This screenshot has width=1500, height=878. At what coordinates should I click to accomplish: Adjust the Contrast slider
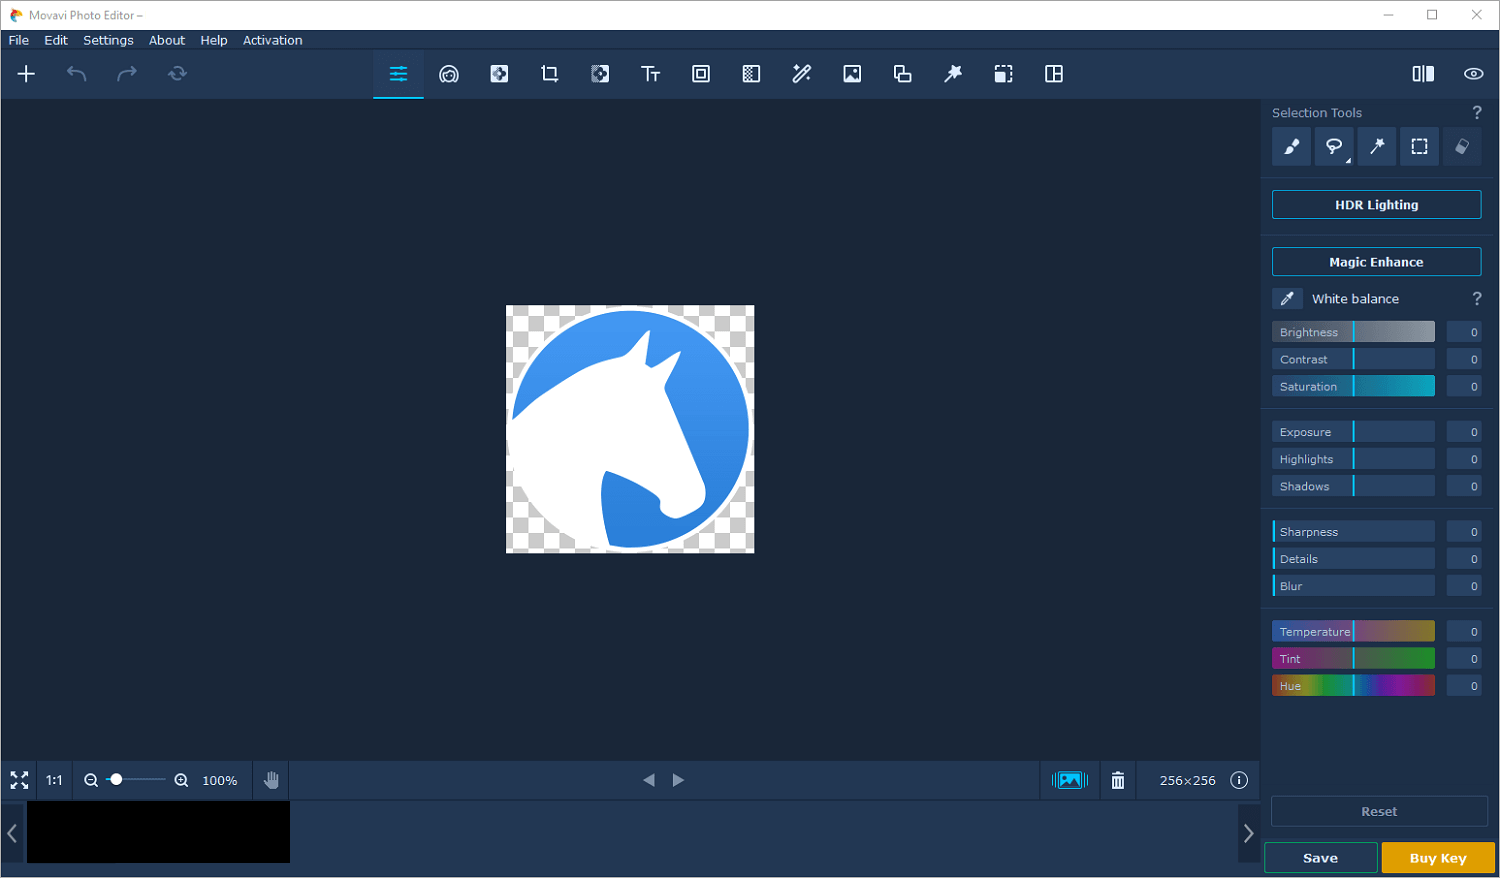click(x=1353, y=359)
